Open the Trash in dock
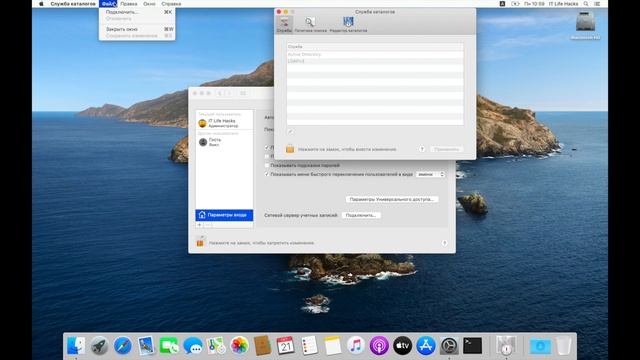 tap(564, 346)
